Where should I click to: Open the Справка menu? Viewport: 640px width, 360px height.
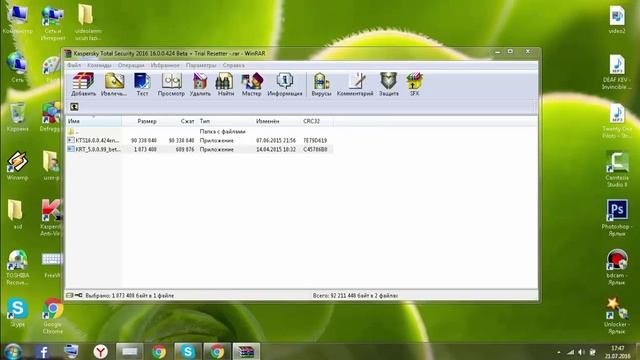click(233, 65)
